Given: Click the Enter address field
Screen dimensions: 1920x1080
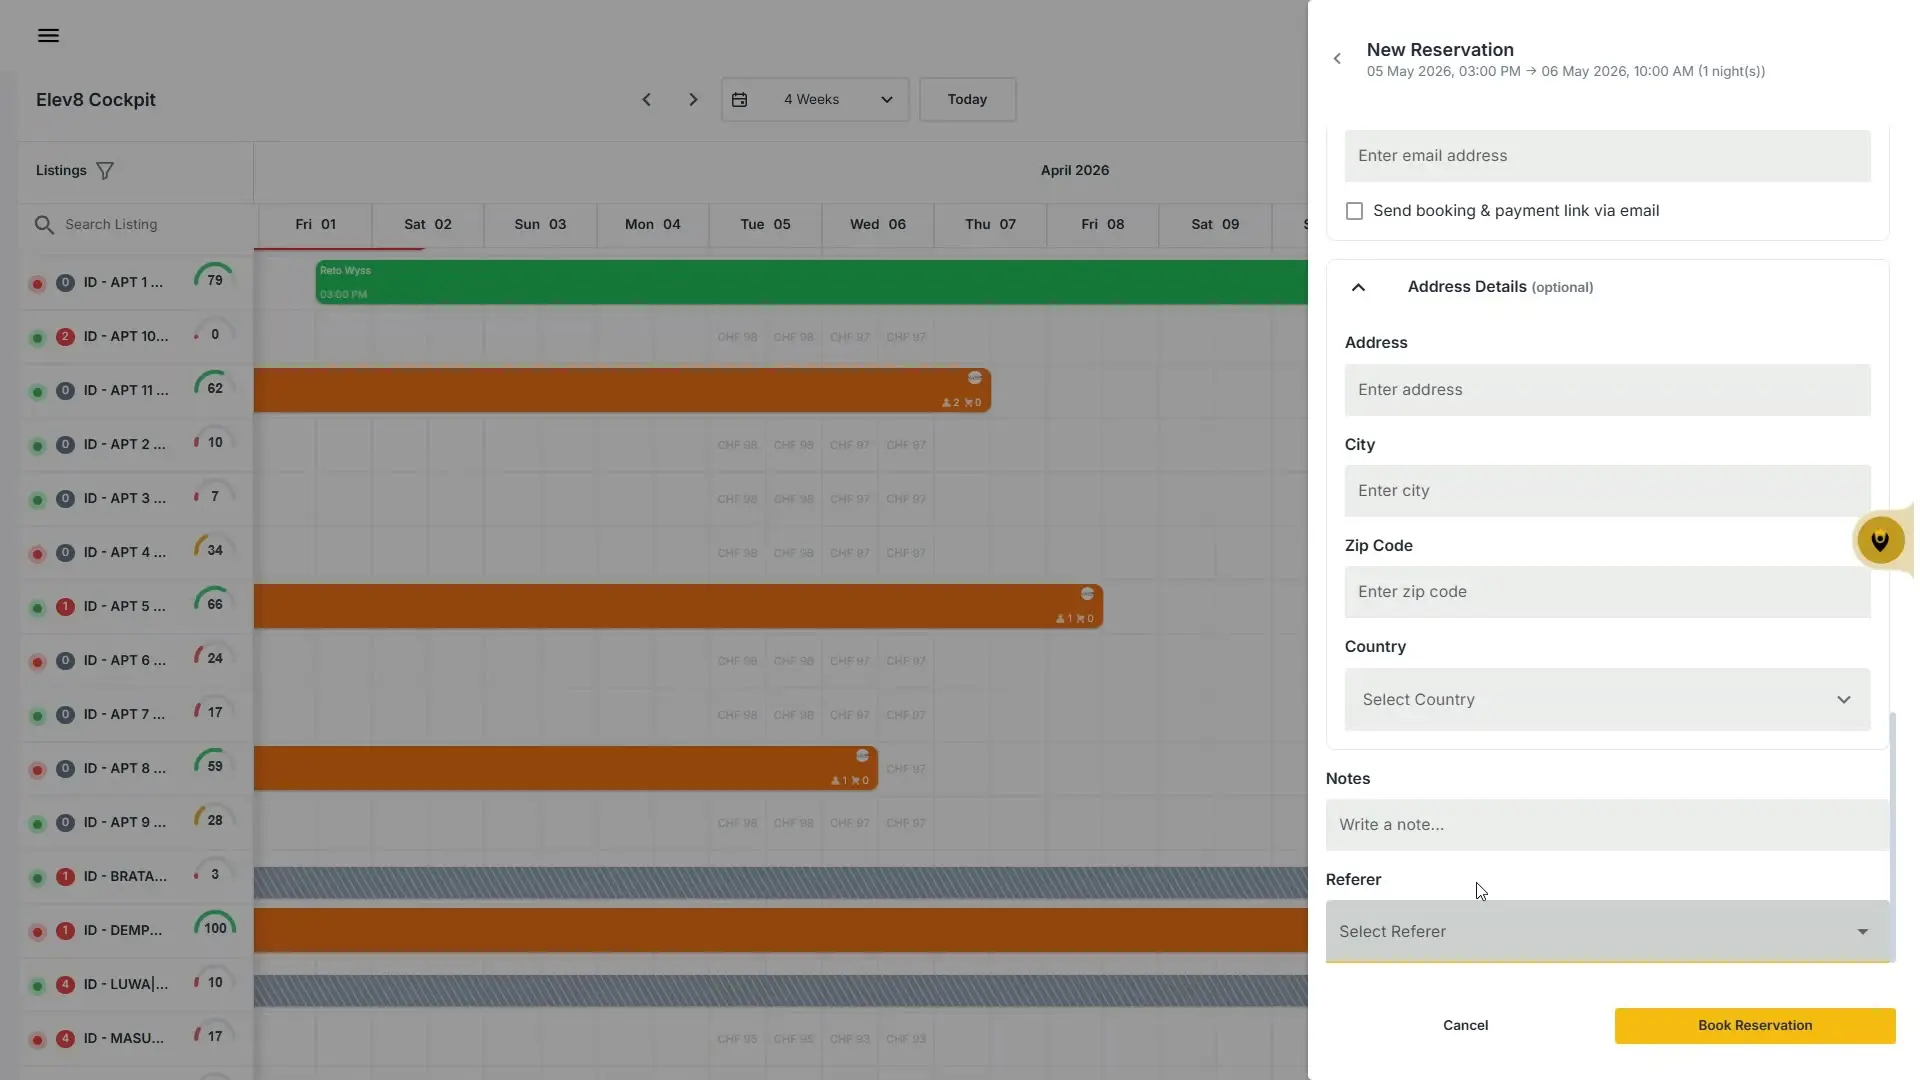Looking at the screenshot, I should (1607, 390).
